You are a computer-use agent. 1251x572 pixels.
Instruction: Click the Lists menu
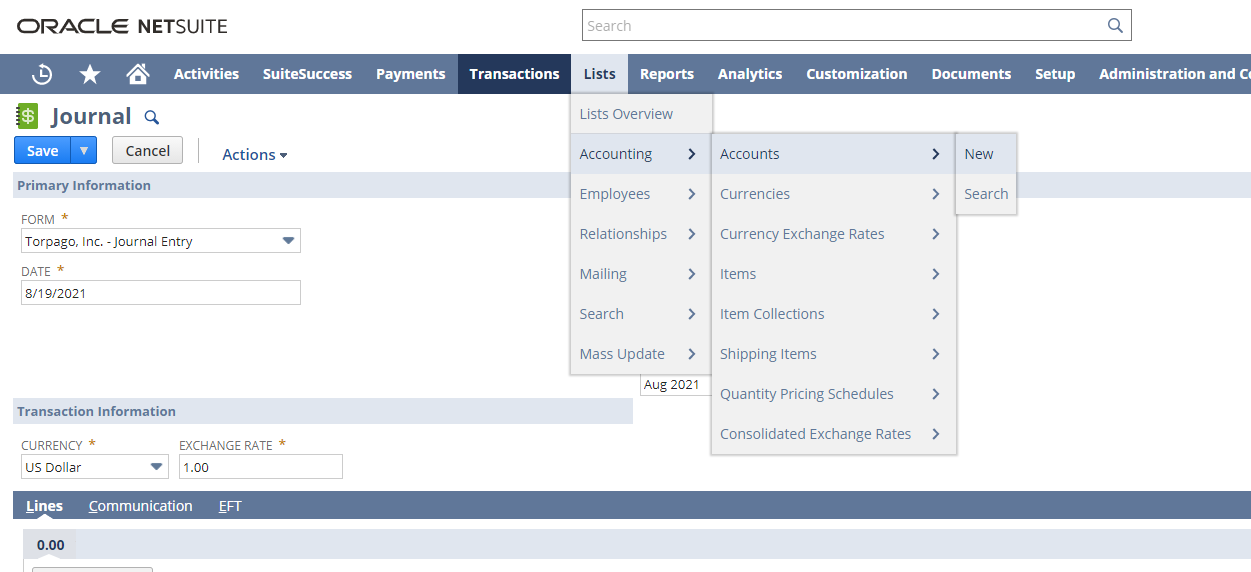click(x=600, y=74)
